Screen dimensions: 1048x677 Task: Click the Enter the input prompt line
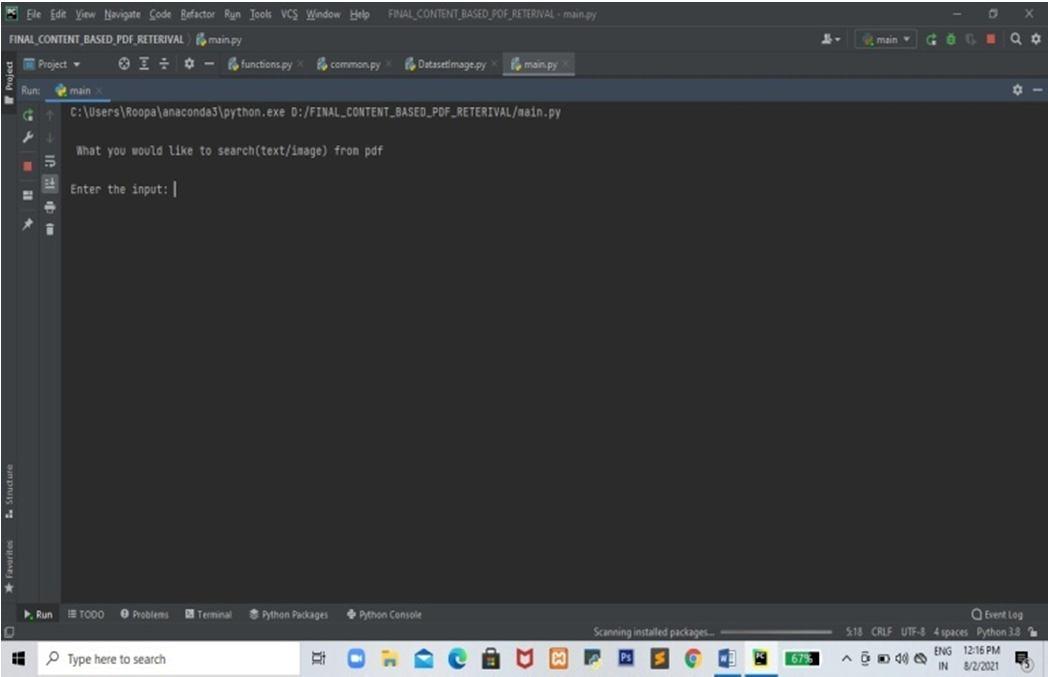coord(119,189)
